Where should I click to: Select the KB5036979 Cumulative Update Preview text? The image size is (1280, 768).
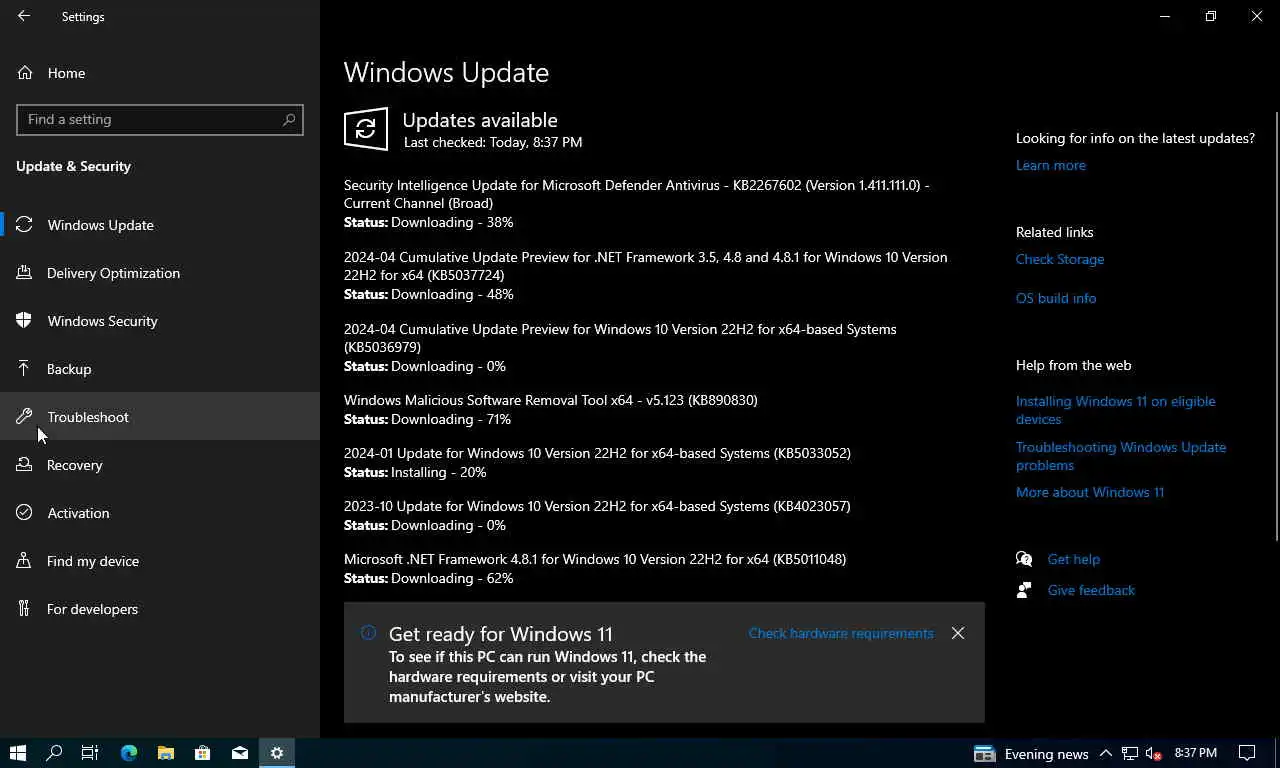pos(620,338)
